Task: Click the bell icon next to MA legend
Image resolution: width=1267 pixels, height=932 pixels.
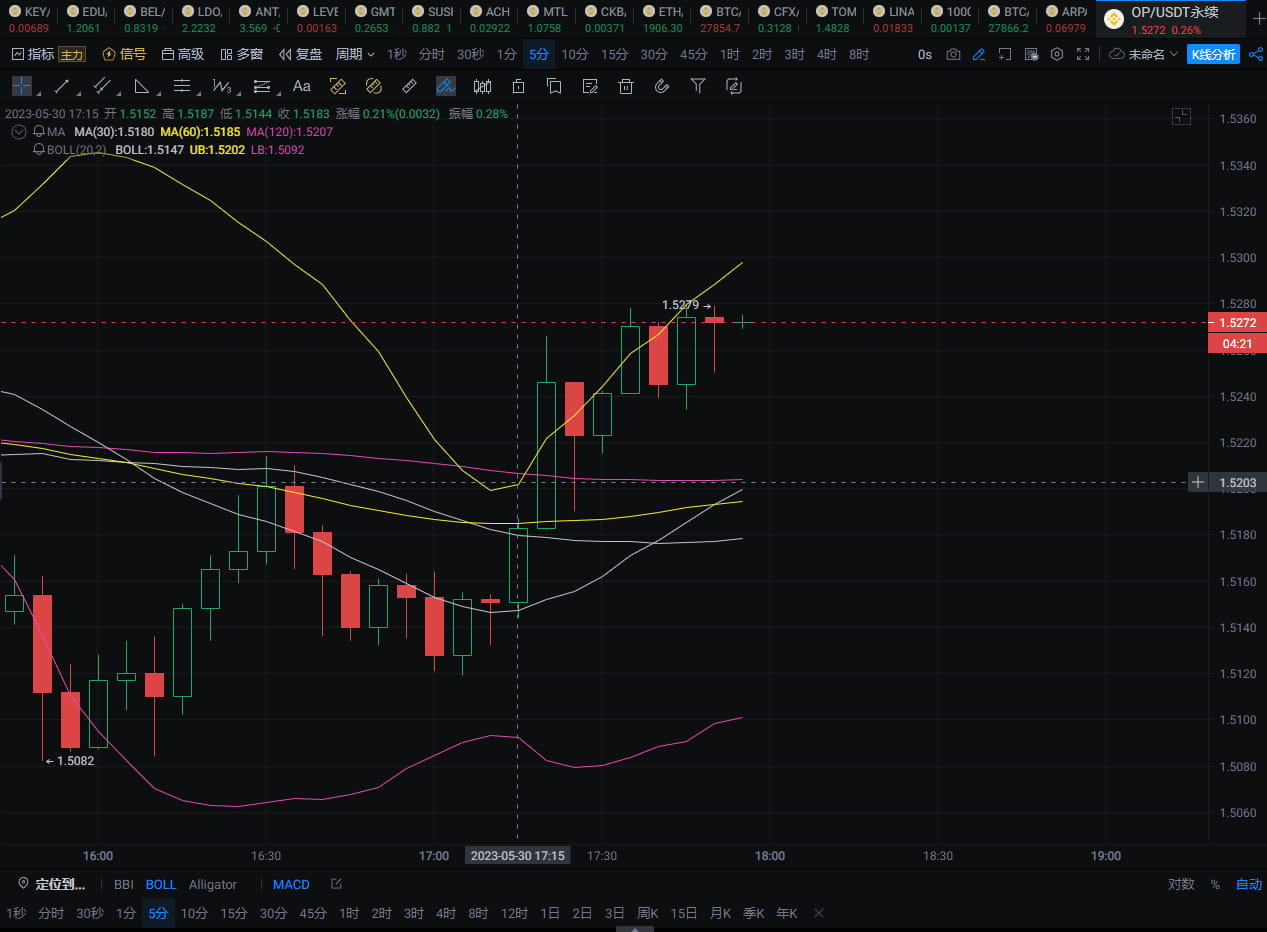Action: pyautogui.click(x=38, y=132)
